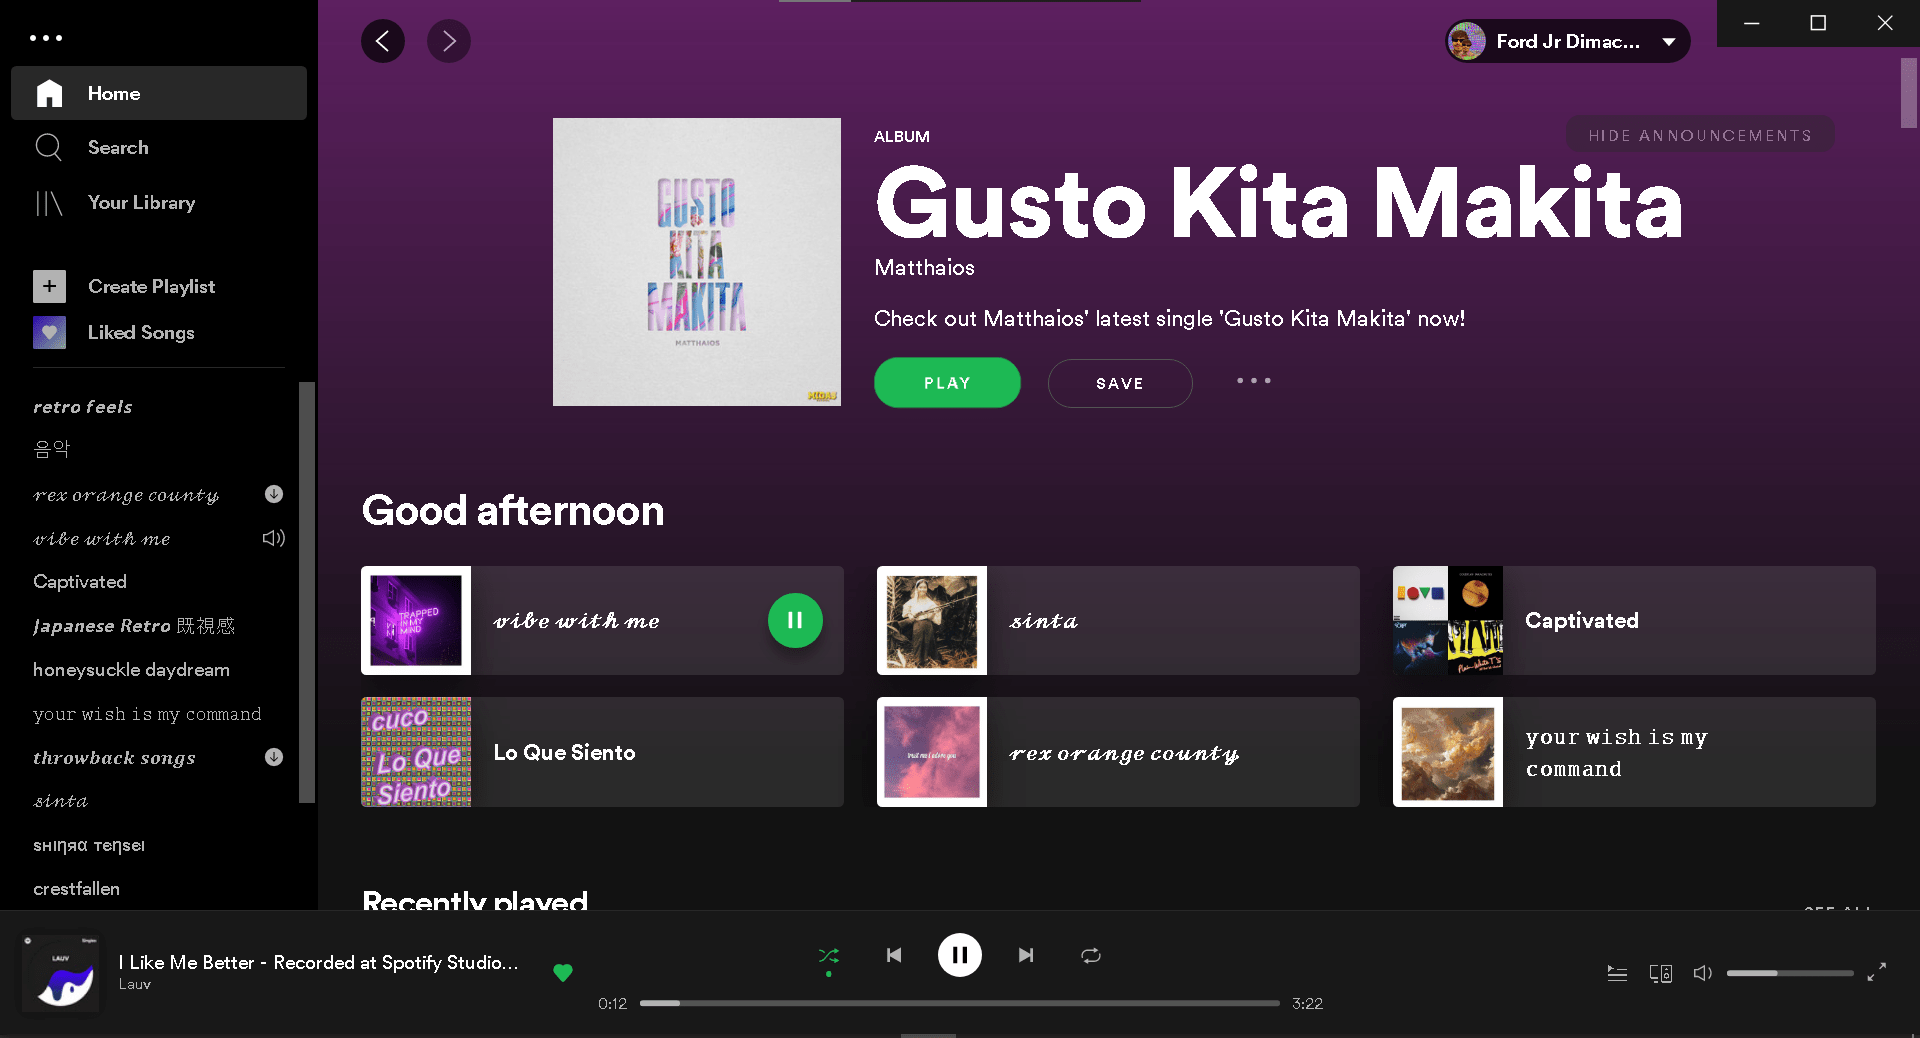Open the rex orange county card

coord(1118,752)
